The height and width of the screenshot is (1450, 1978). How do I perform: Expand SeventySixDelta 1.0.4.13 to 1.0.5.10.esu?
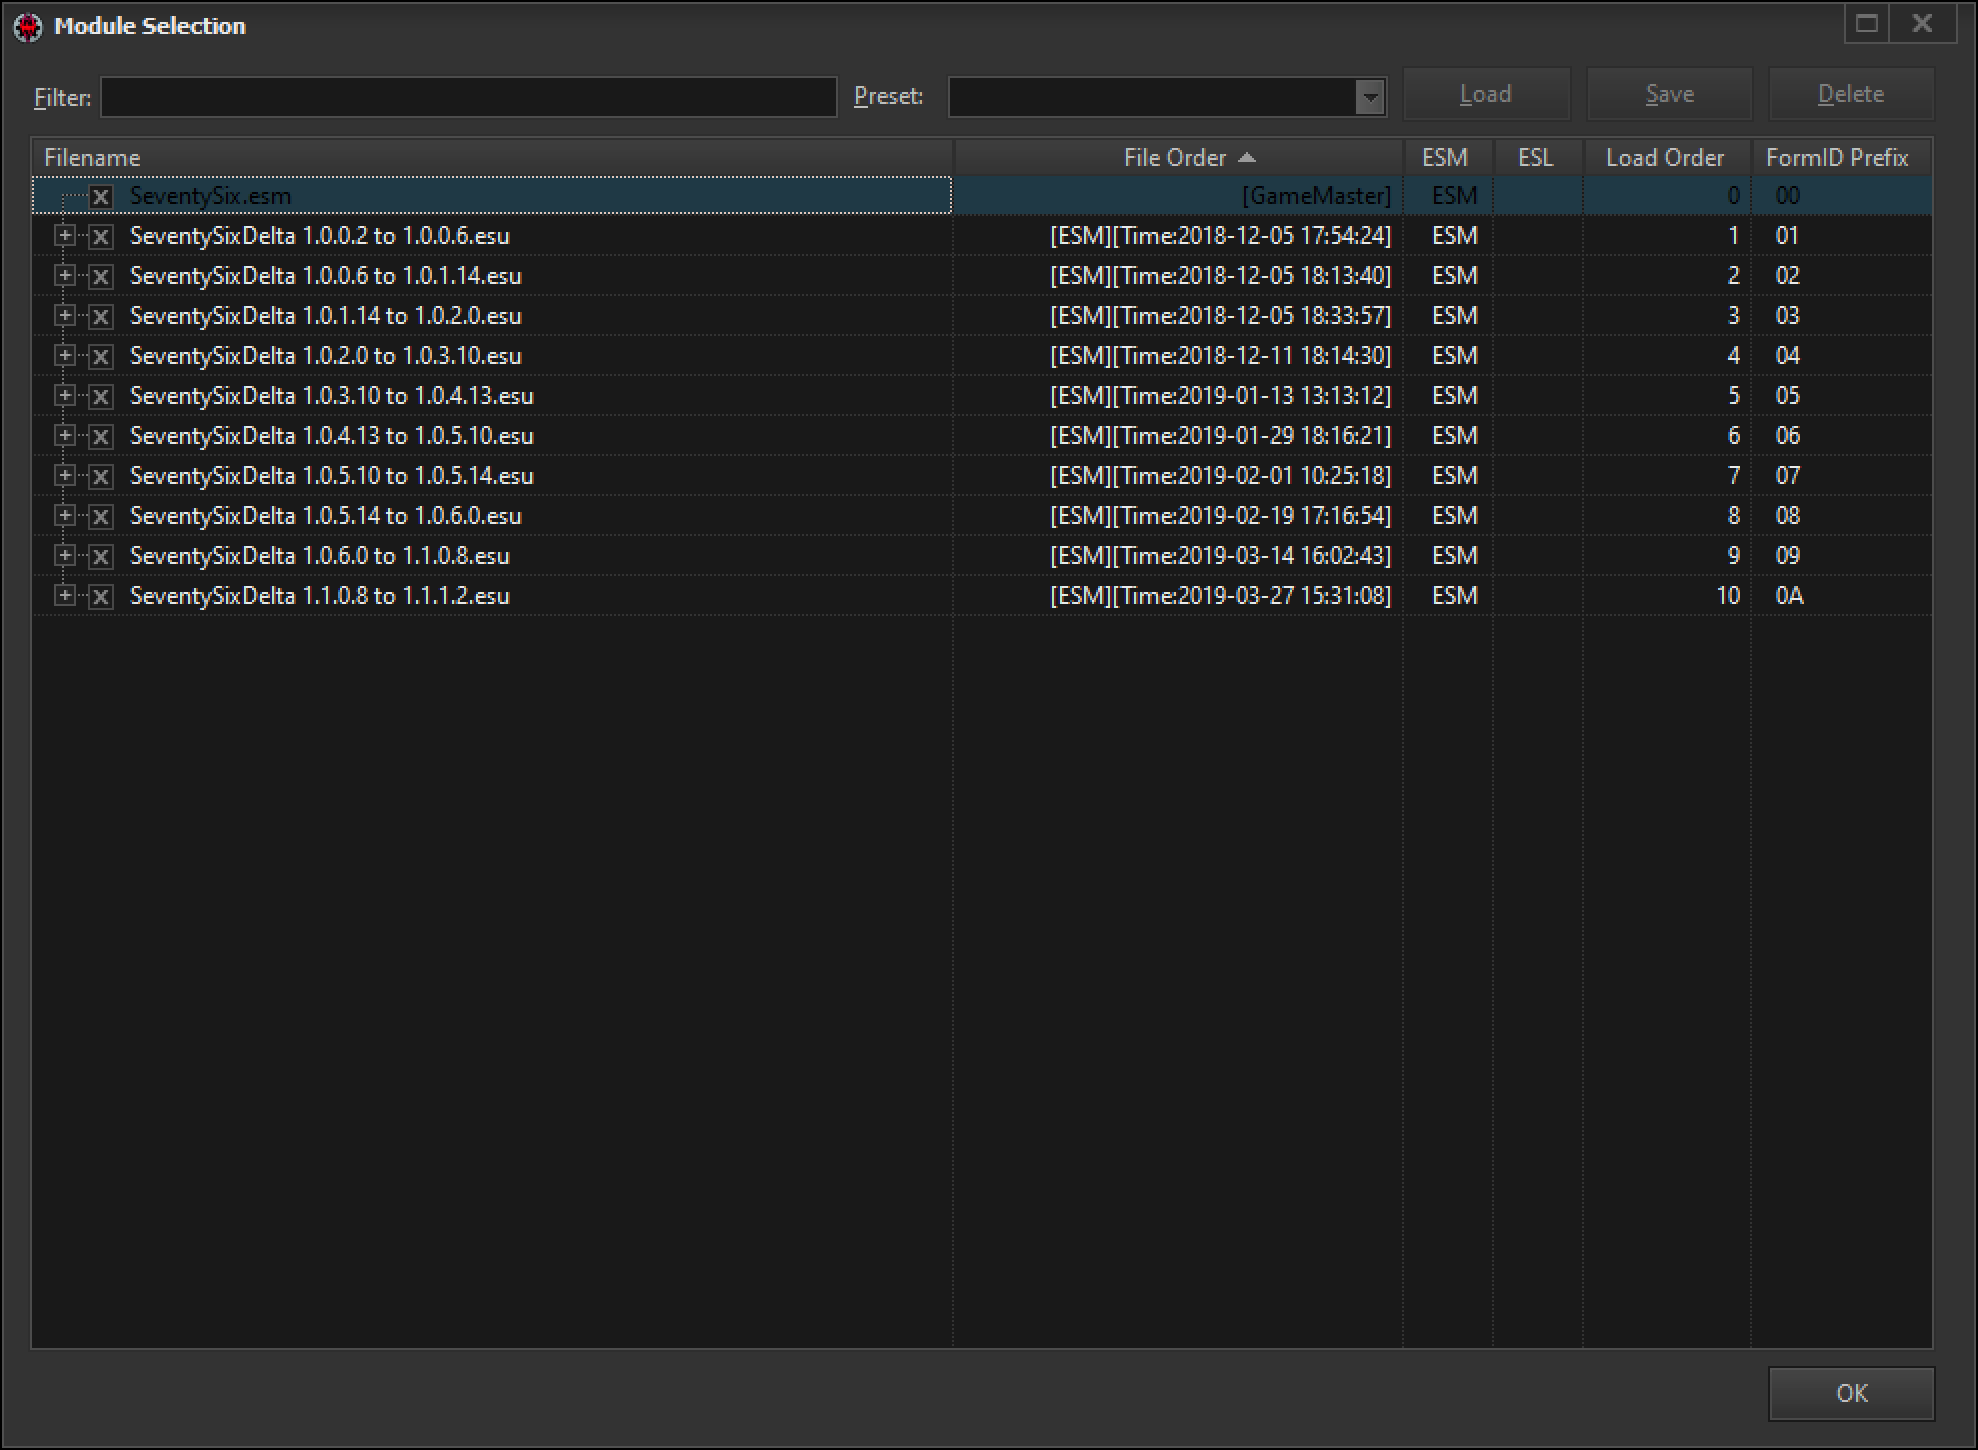pos(64,435)
